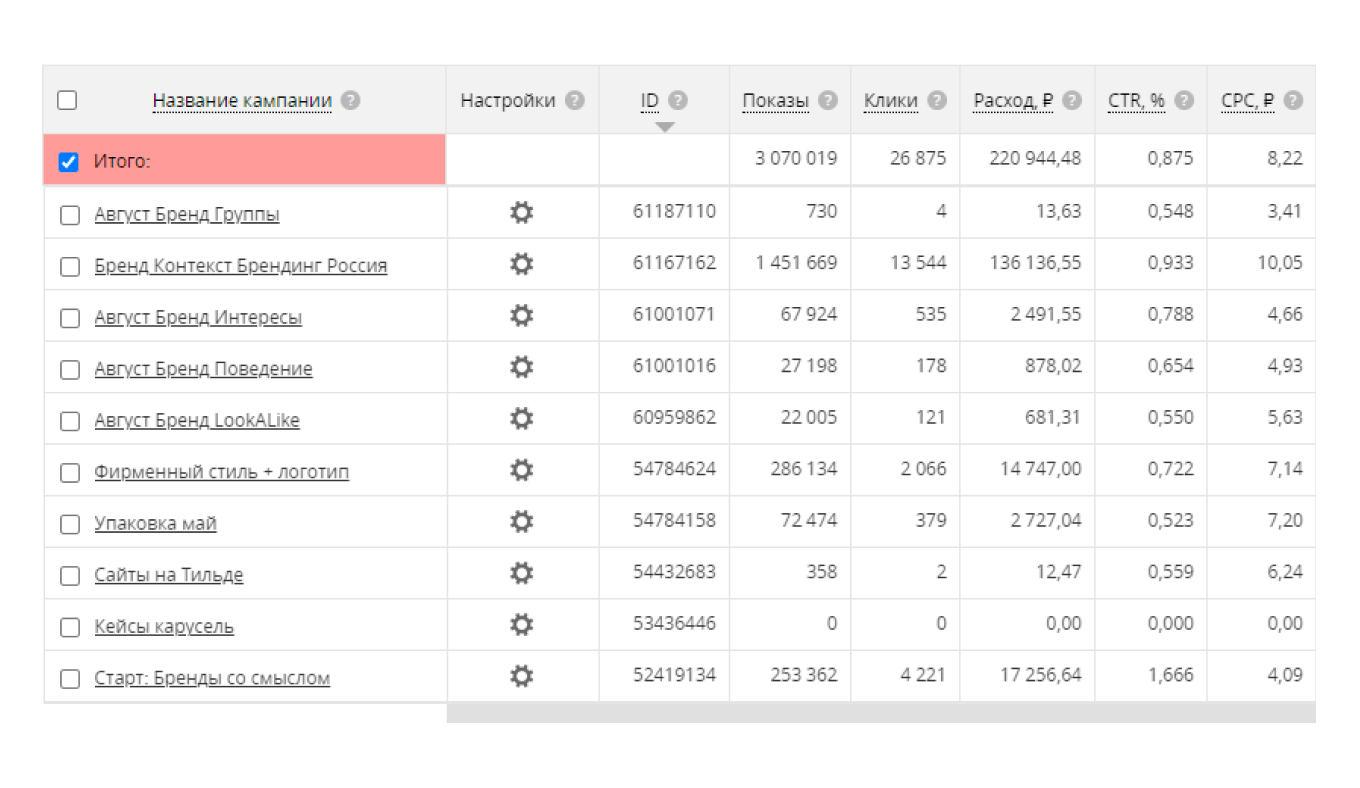The width and height of the screenshot is (1360, 788).
Task: Select checkbox for Упаковка май campaign
Action: pos(70,524)
